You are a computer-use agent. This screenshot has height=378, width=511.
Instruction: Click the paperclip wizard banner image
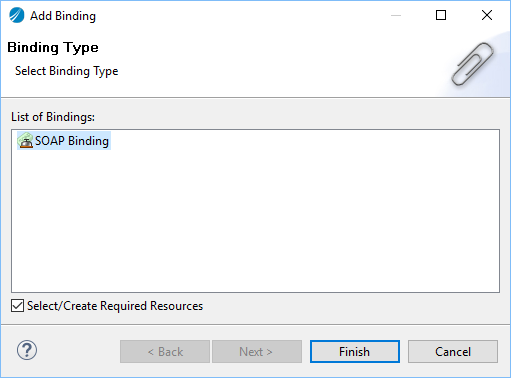pyautogui.click(x=472, y=64)
